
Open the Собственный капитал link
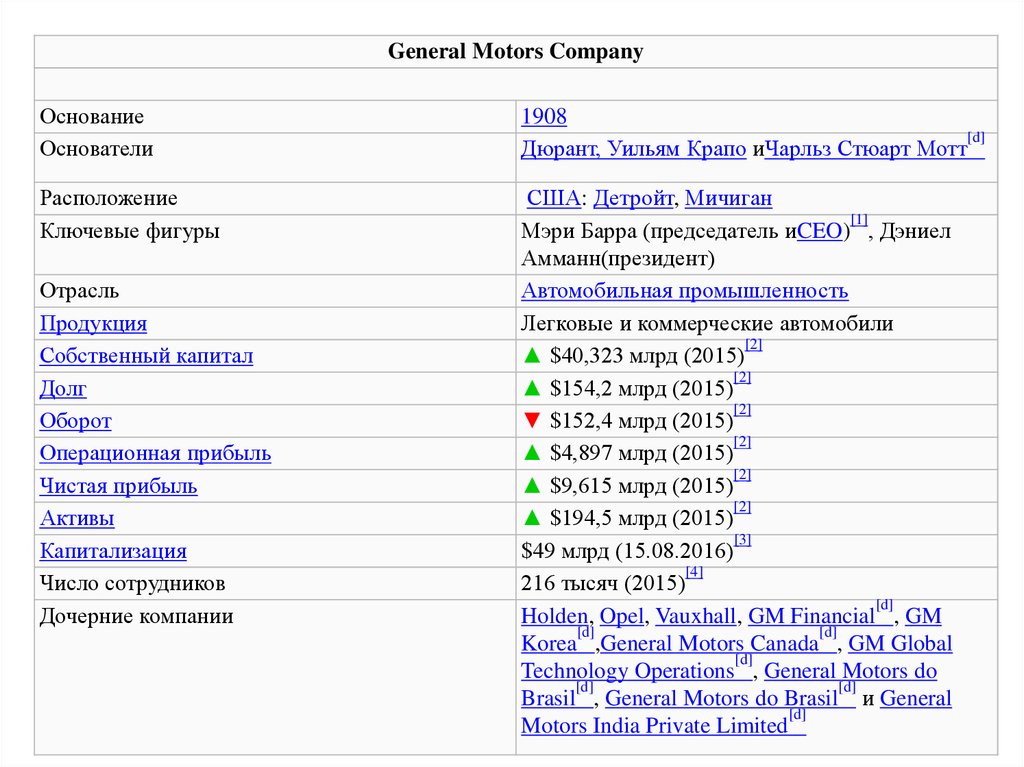(146, 356)
